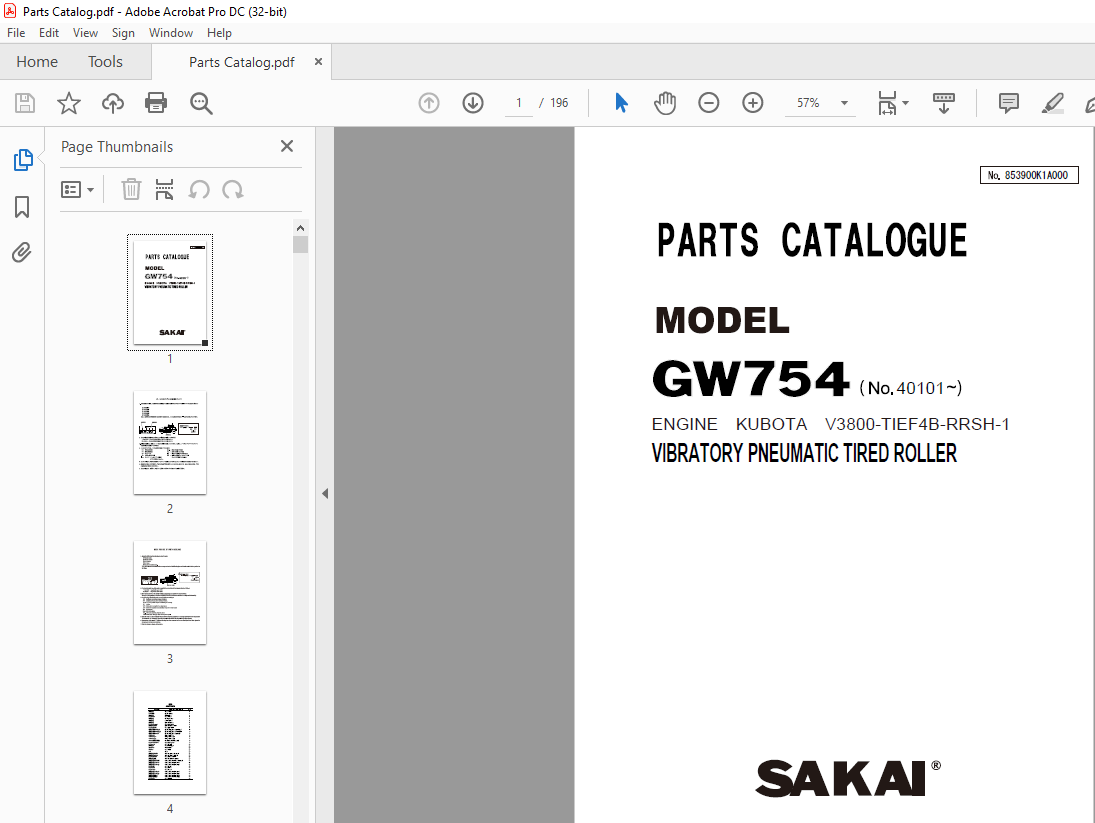Image resolution: width=1095 pixels, height=823 pixels.
Task: Open the Bookmarks pane icon
Action: 22,207
